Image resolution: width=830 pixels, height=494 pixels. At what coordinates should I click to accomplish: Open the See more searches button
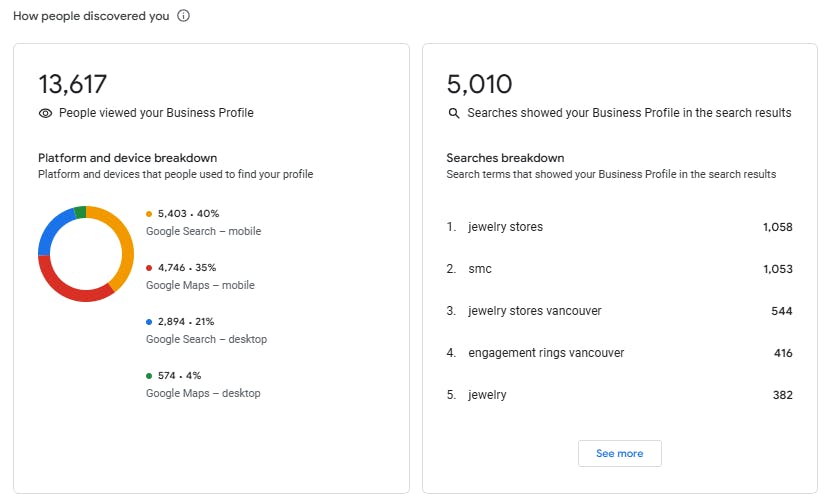(x=619, y=454)
